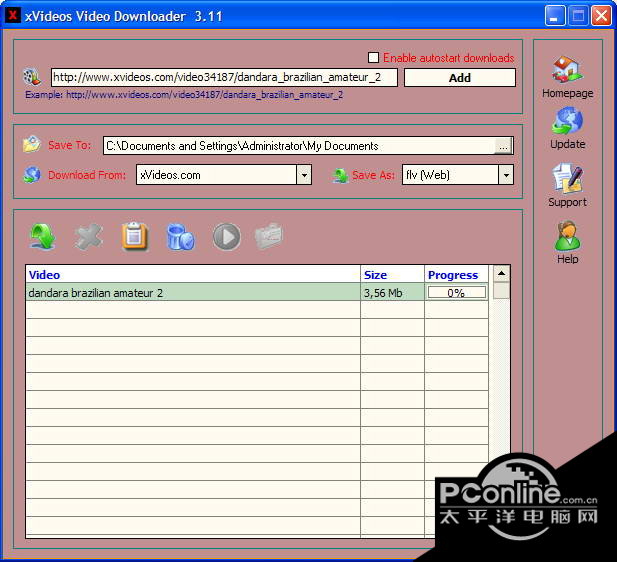Click the clipboard paste toolbar icon
The height and width of the screenshot is (562, 617).
click(135, 237)
